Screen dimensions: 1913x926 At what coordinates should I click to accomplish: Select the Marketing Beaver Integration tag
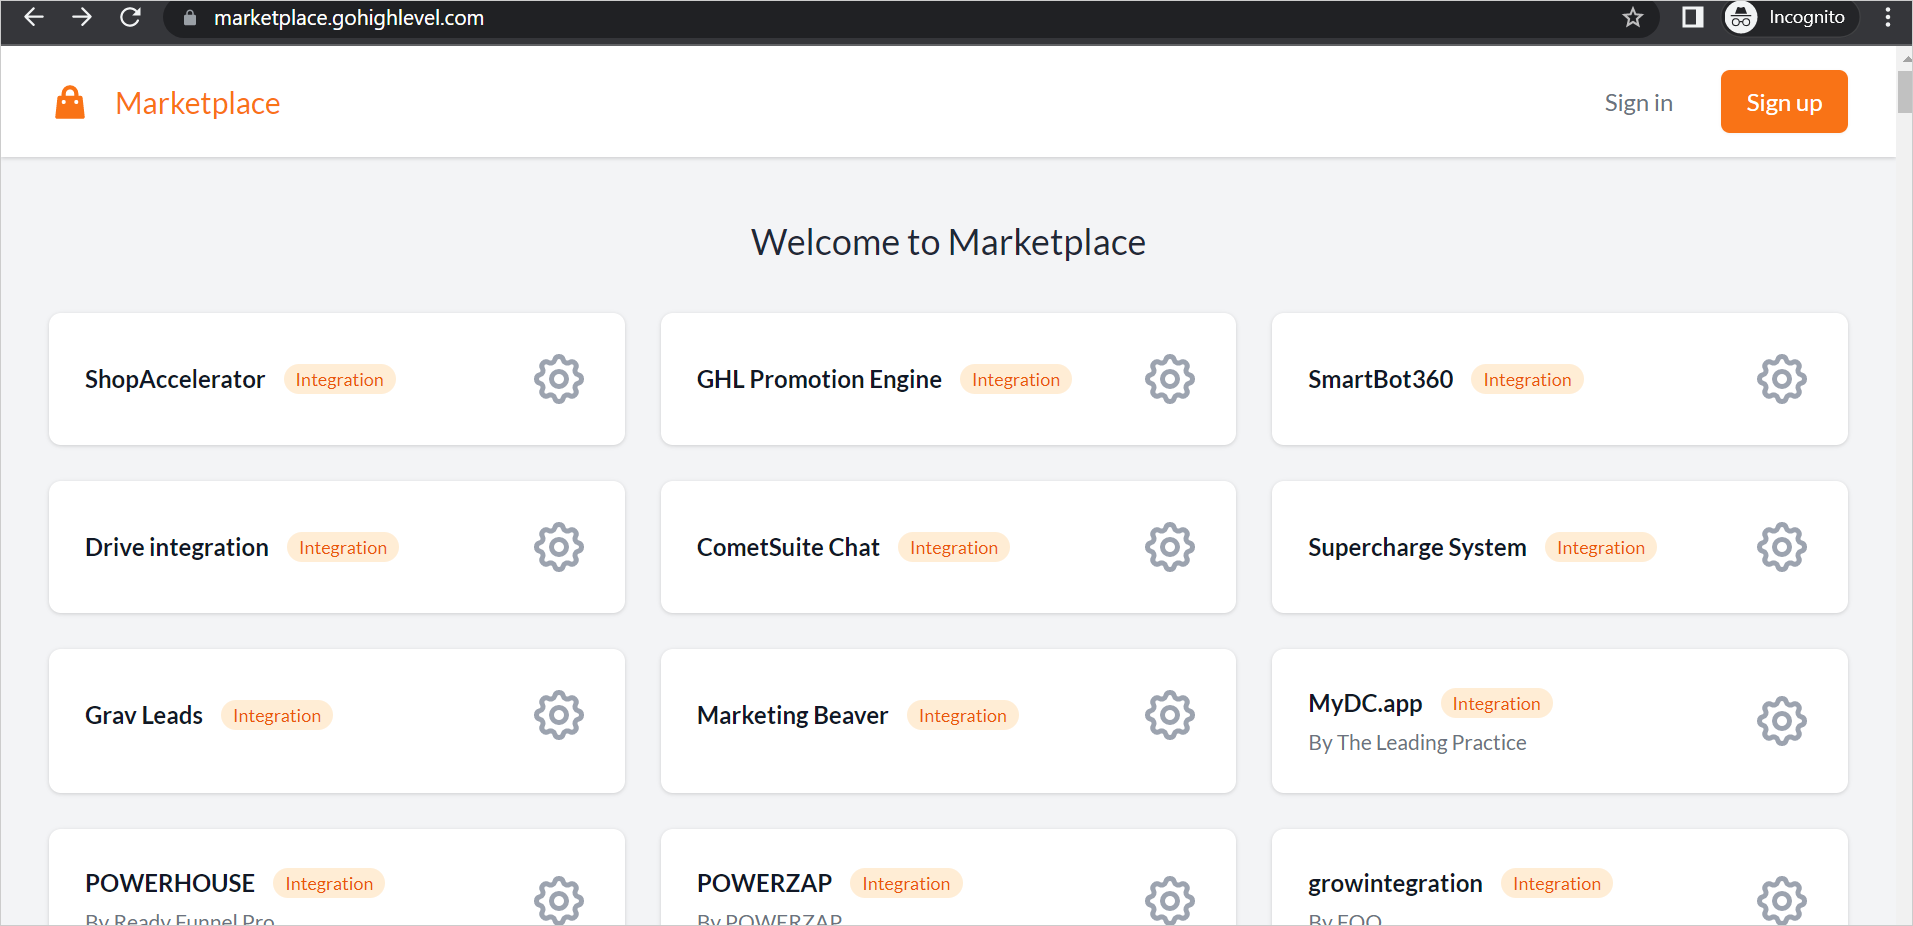[962, 716]
